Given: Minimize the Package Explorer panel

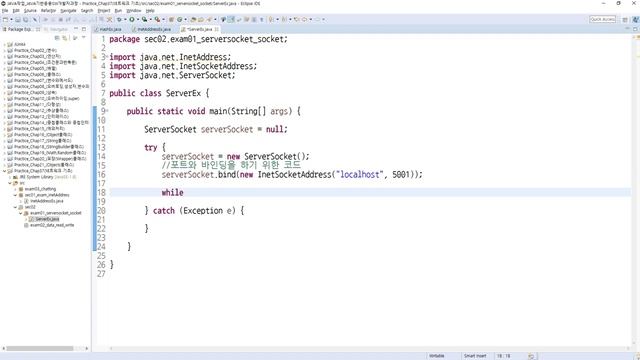Looking at the screenshot, I should [x=76, y=29].
